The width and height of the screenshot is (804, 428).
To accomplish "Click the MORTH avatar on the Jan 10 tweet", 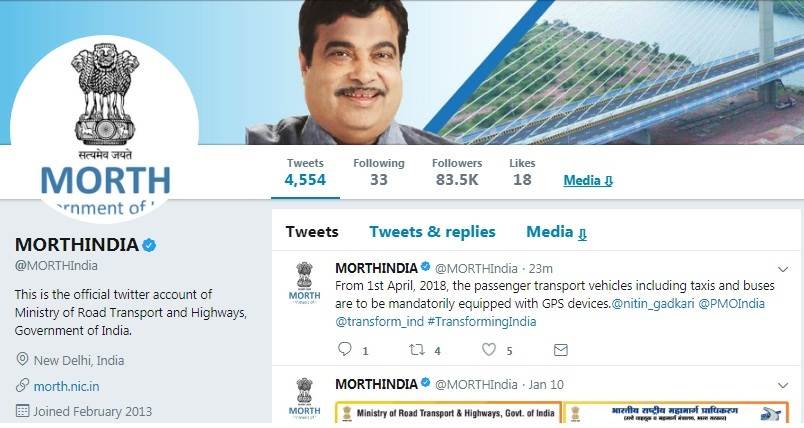I will coord(305,398).
